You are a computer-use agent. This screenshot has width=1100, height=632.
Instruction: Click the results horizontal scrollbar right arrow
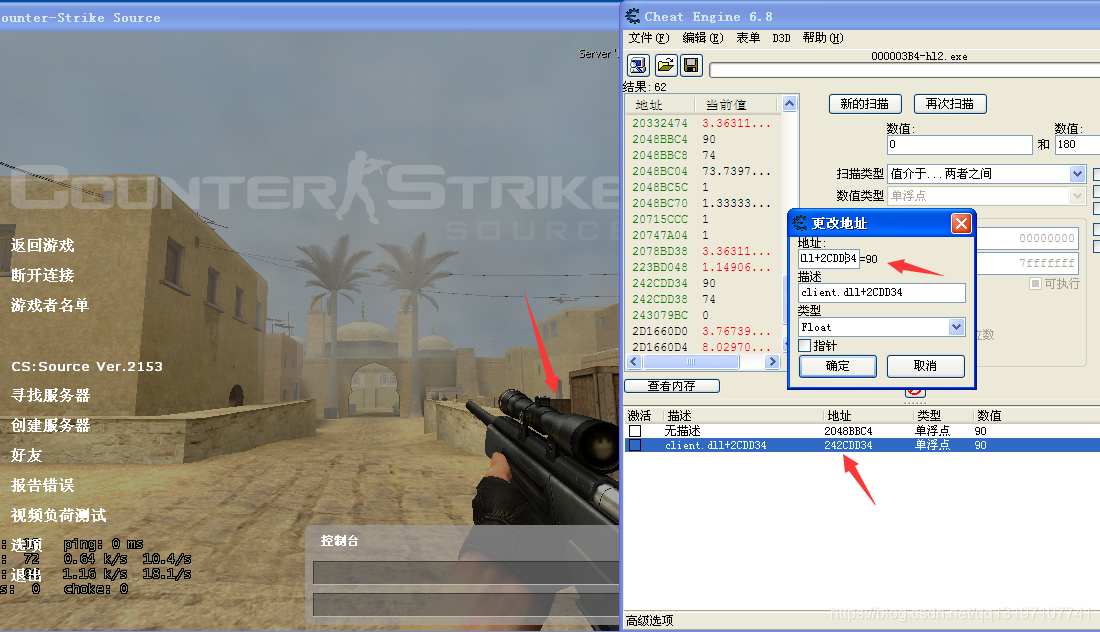772,362
